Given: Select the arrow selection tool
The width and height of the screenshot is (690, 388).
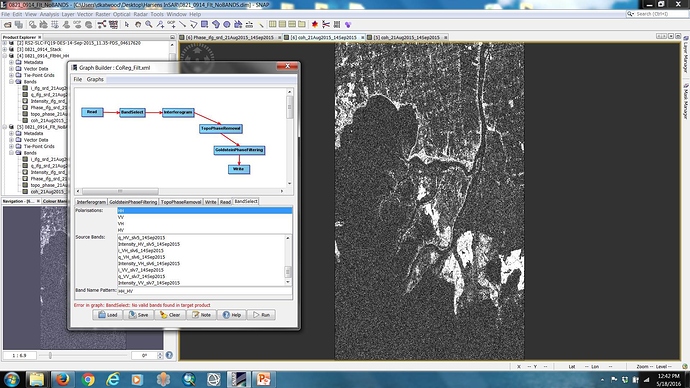Looking at the screenshot, I should tap(127, 25).
